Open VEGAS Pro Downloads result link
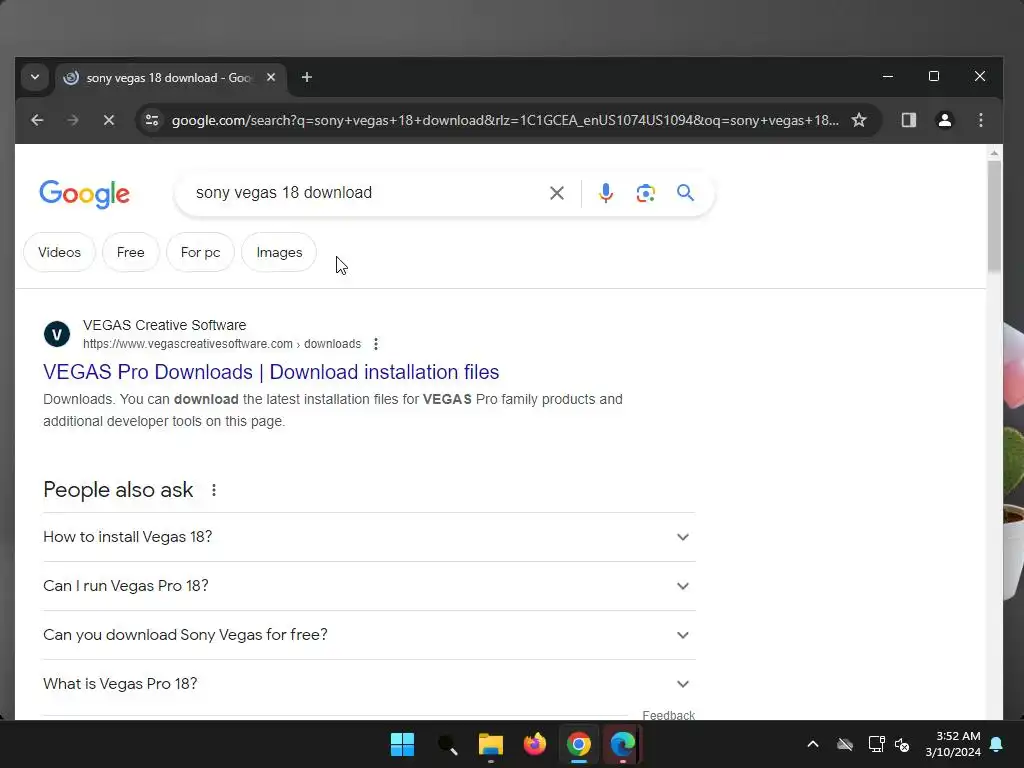The width and height of the screenshot is (1024, 768). (x=271, y=372)
